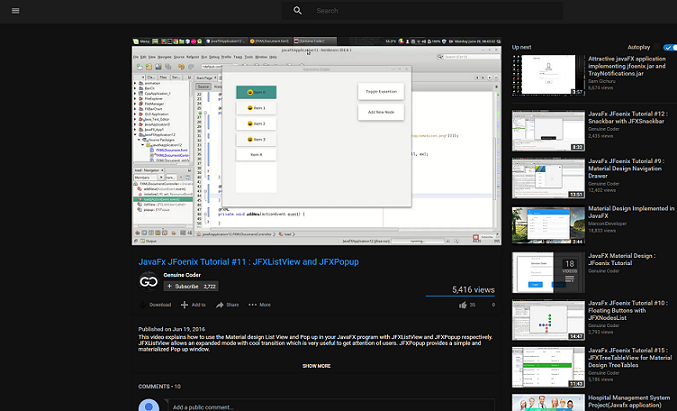Image resolution: width=677 pixels, height=411 pixels.
Task: Open the GC channel avatar
Action: pyautogui.click(x=149, y=281)
